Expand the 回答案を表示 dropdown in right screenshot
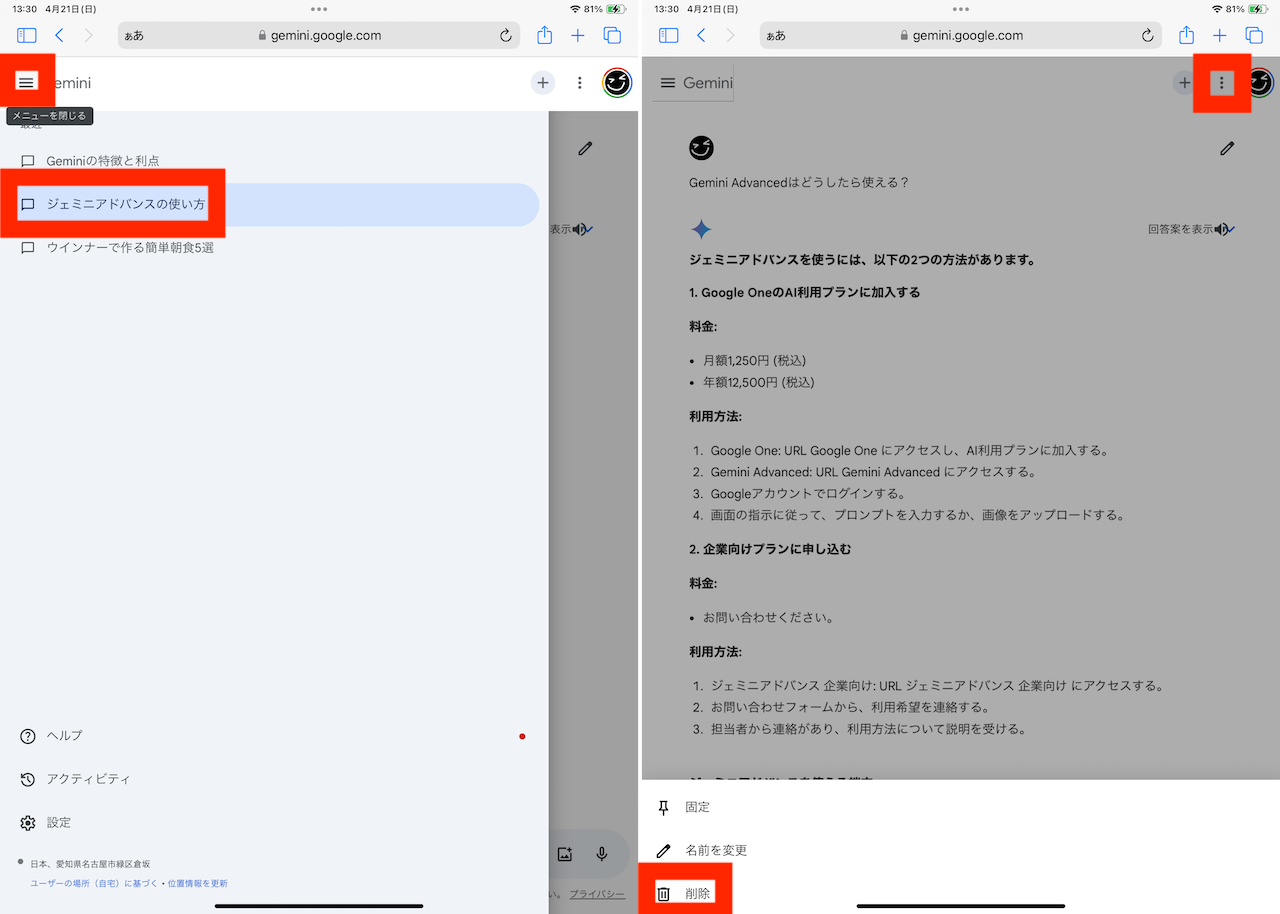The image size is (1280, 914). (x=1191, y=229)
